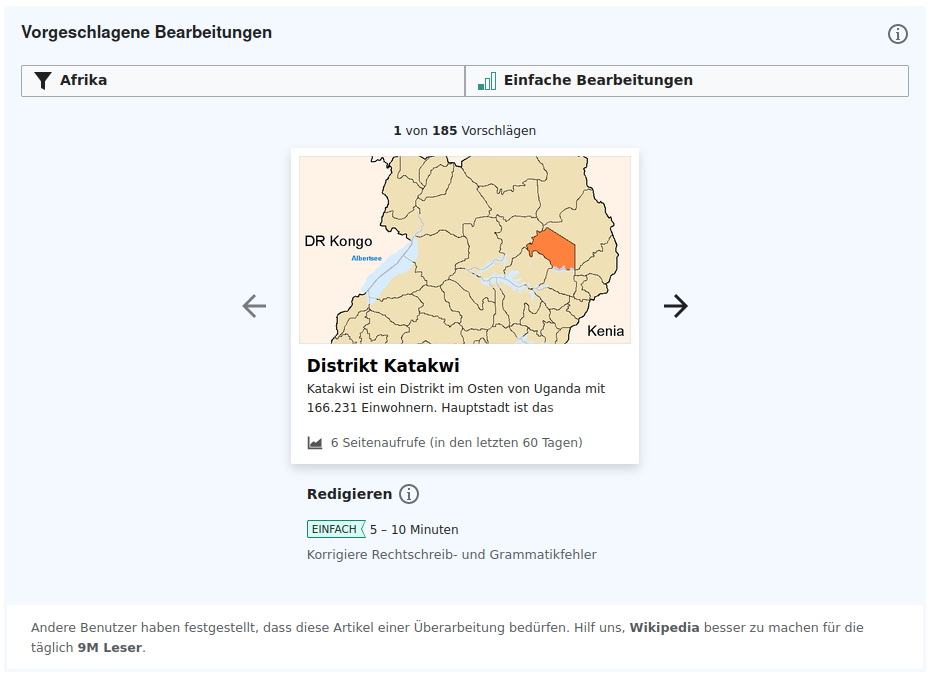Open the Afrika topic filter
The height and width of the screenshot is (679, 932).
click(x=243, y=81)
